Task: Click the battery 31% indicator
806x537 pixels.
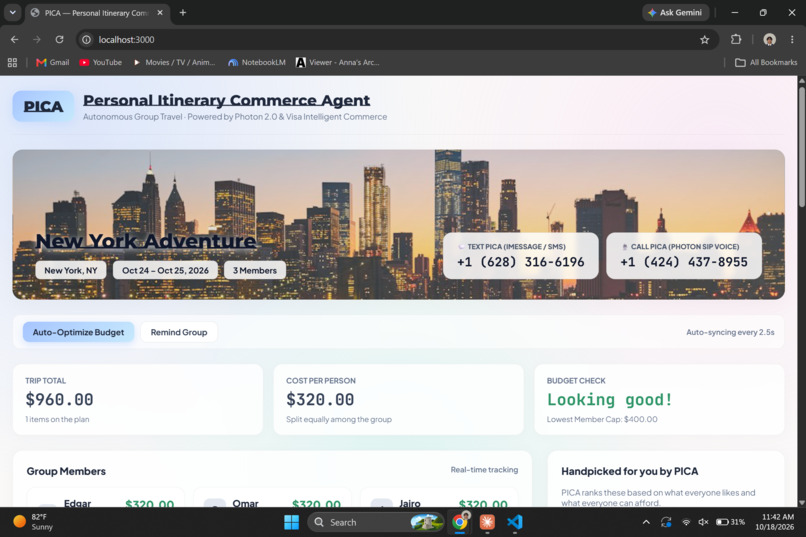Action: coord(730,522)
